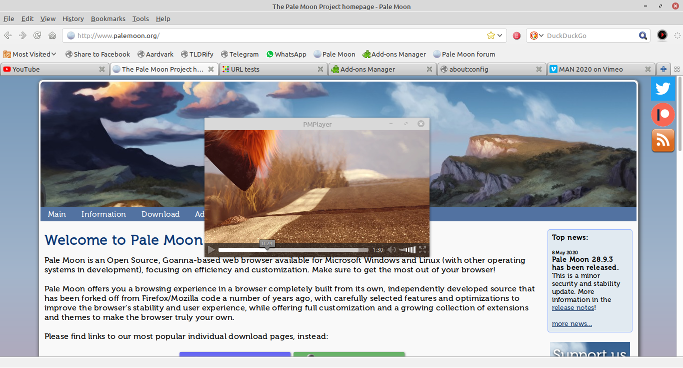Open the Patreon icon link

(x=663, y=115)
